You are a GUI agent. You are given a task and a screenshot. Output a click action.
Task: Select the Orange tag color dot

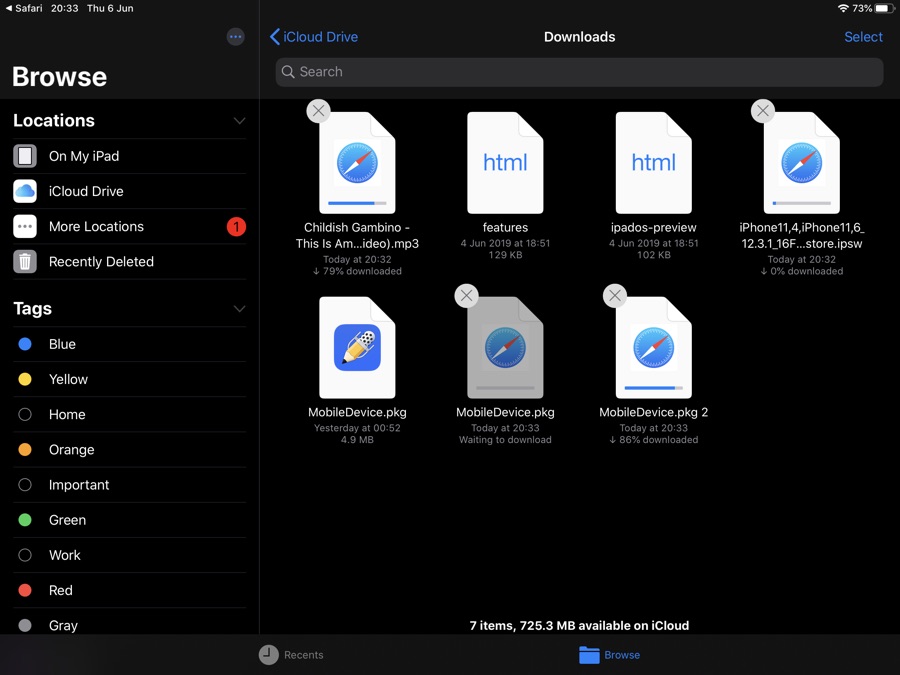pos(25,449)
